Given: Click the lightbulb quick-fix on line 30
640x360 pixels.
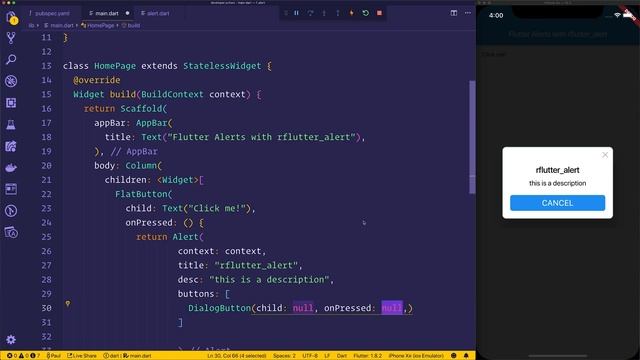Looking at the screenshot, I should coord(68,304).
